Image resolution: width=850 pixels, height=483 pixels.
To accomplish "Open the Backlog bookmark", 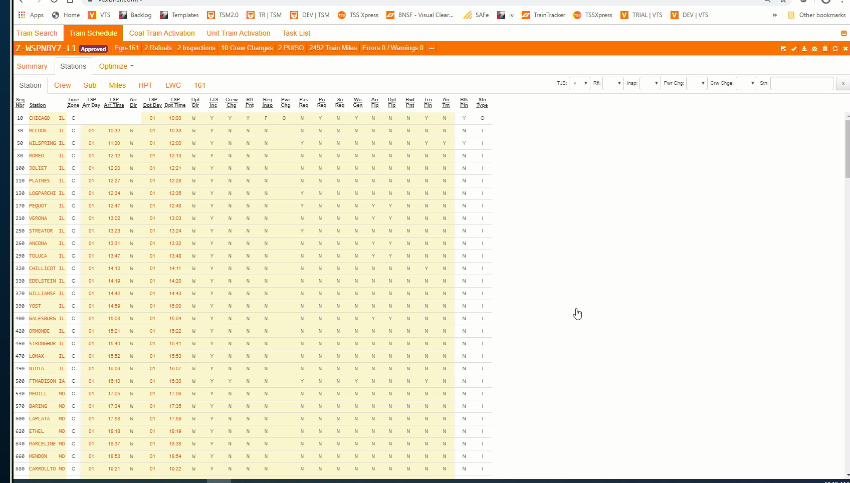I will point(135,15).
